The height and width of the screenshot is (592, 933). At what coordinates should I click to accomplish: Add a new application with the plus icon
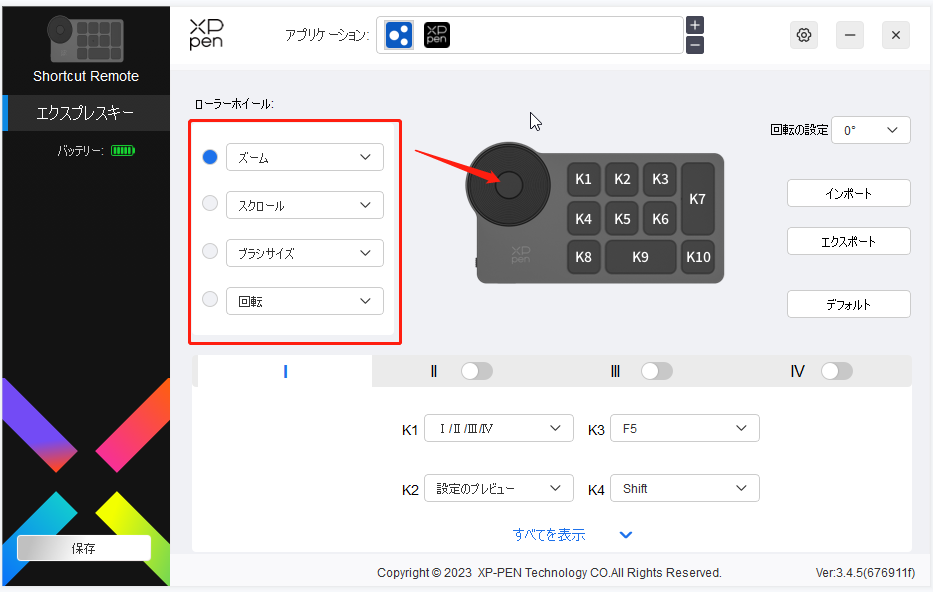[694, 24]
